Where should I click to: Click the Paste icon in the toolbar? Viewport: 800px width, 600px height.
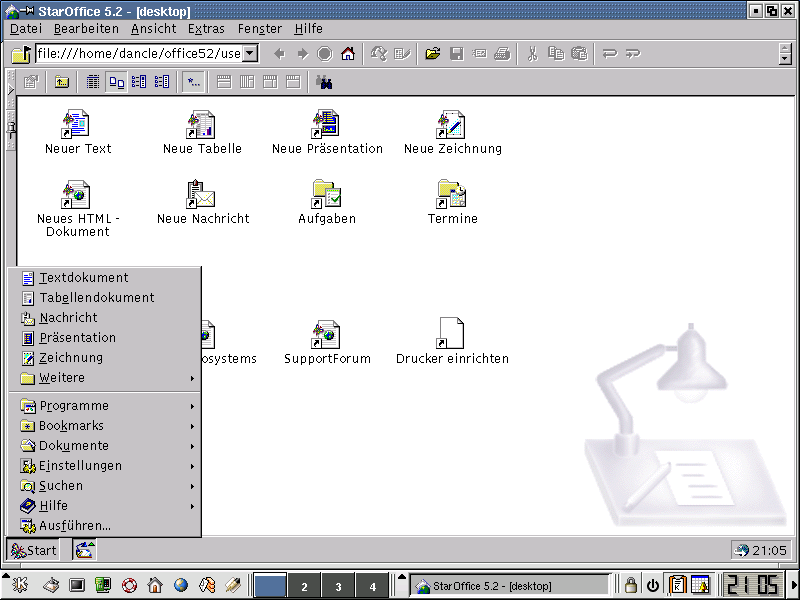click(x=580, y=54)
